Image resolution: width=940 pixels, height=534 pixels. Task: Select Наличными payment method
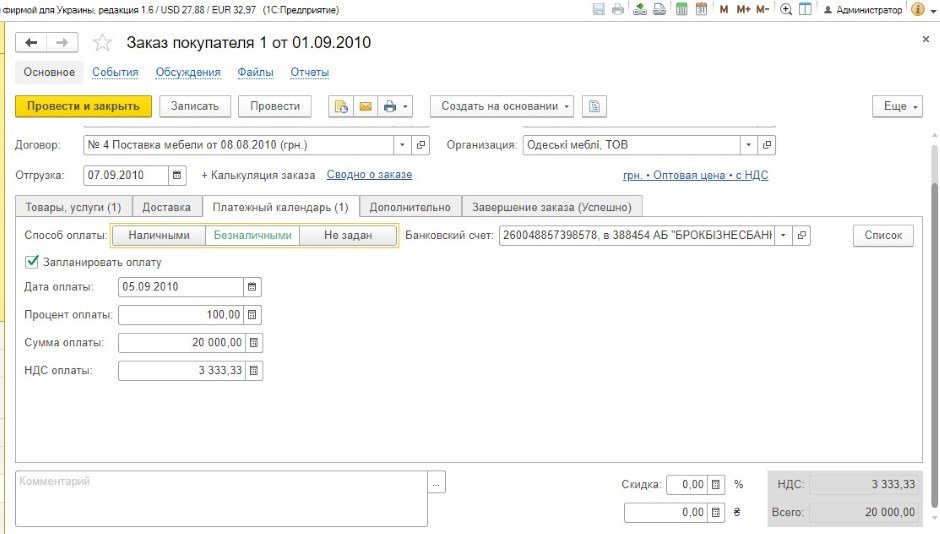(x=158, y=236)
